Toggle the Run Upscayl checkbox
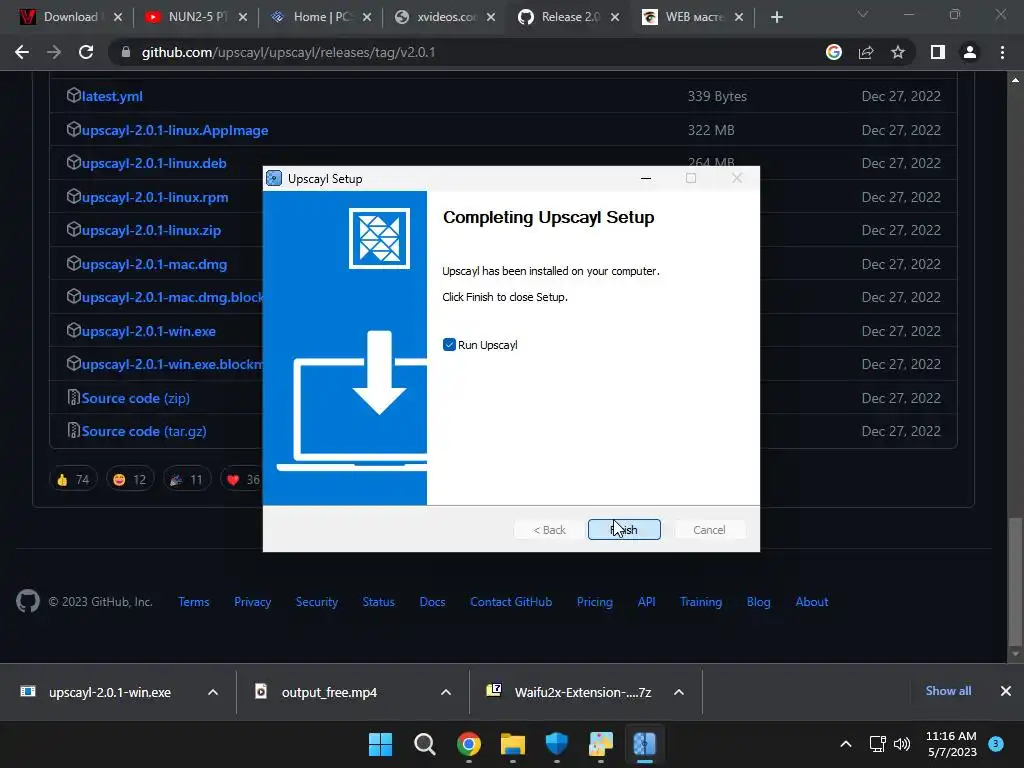This screenshot has width=1024, height=768. (x=449, y=345)
